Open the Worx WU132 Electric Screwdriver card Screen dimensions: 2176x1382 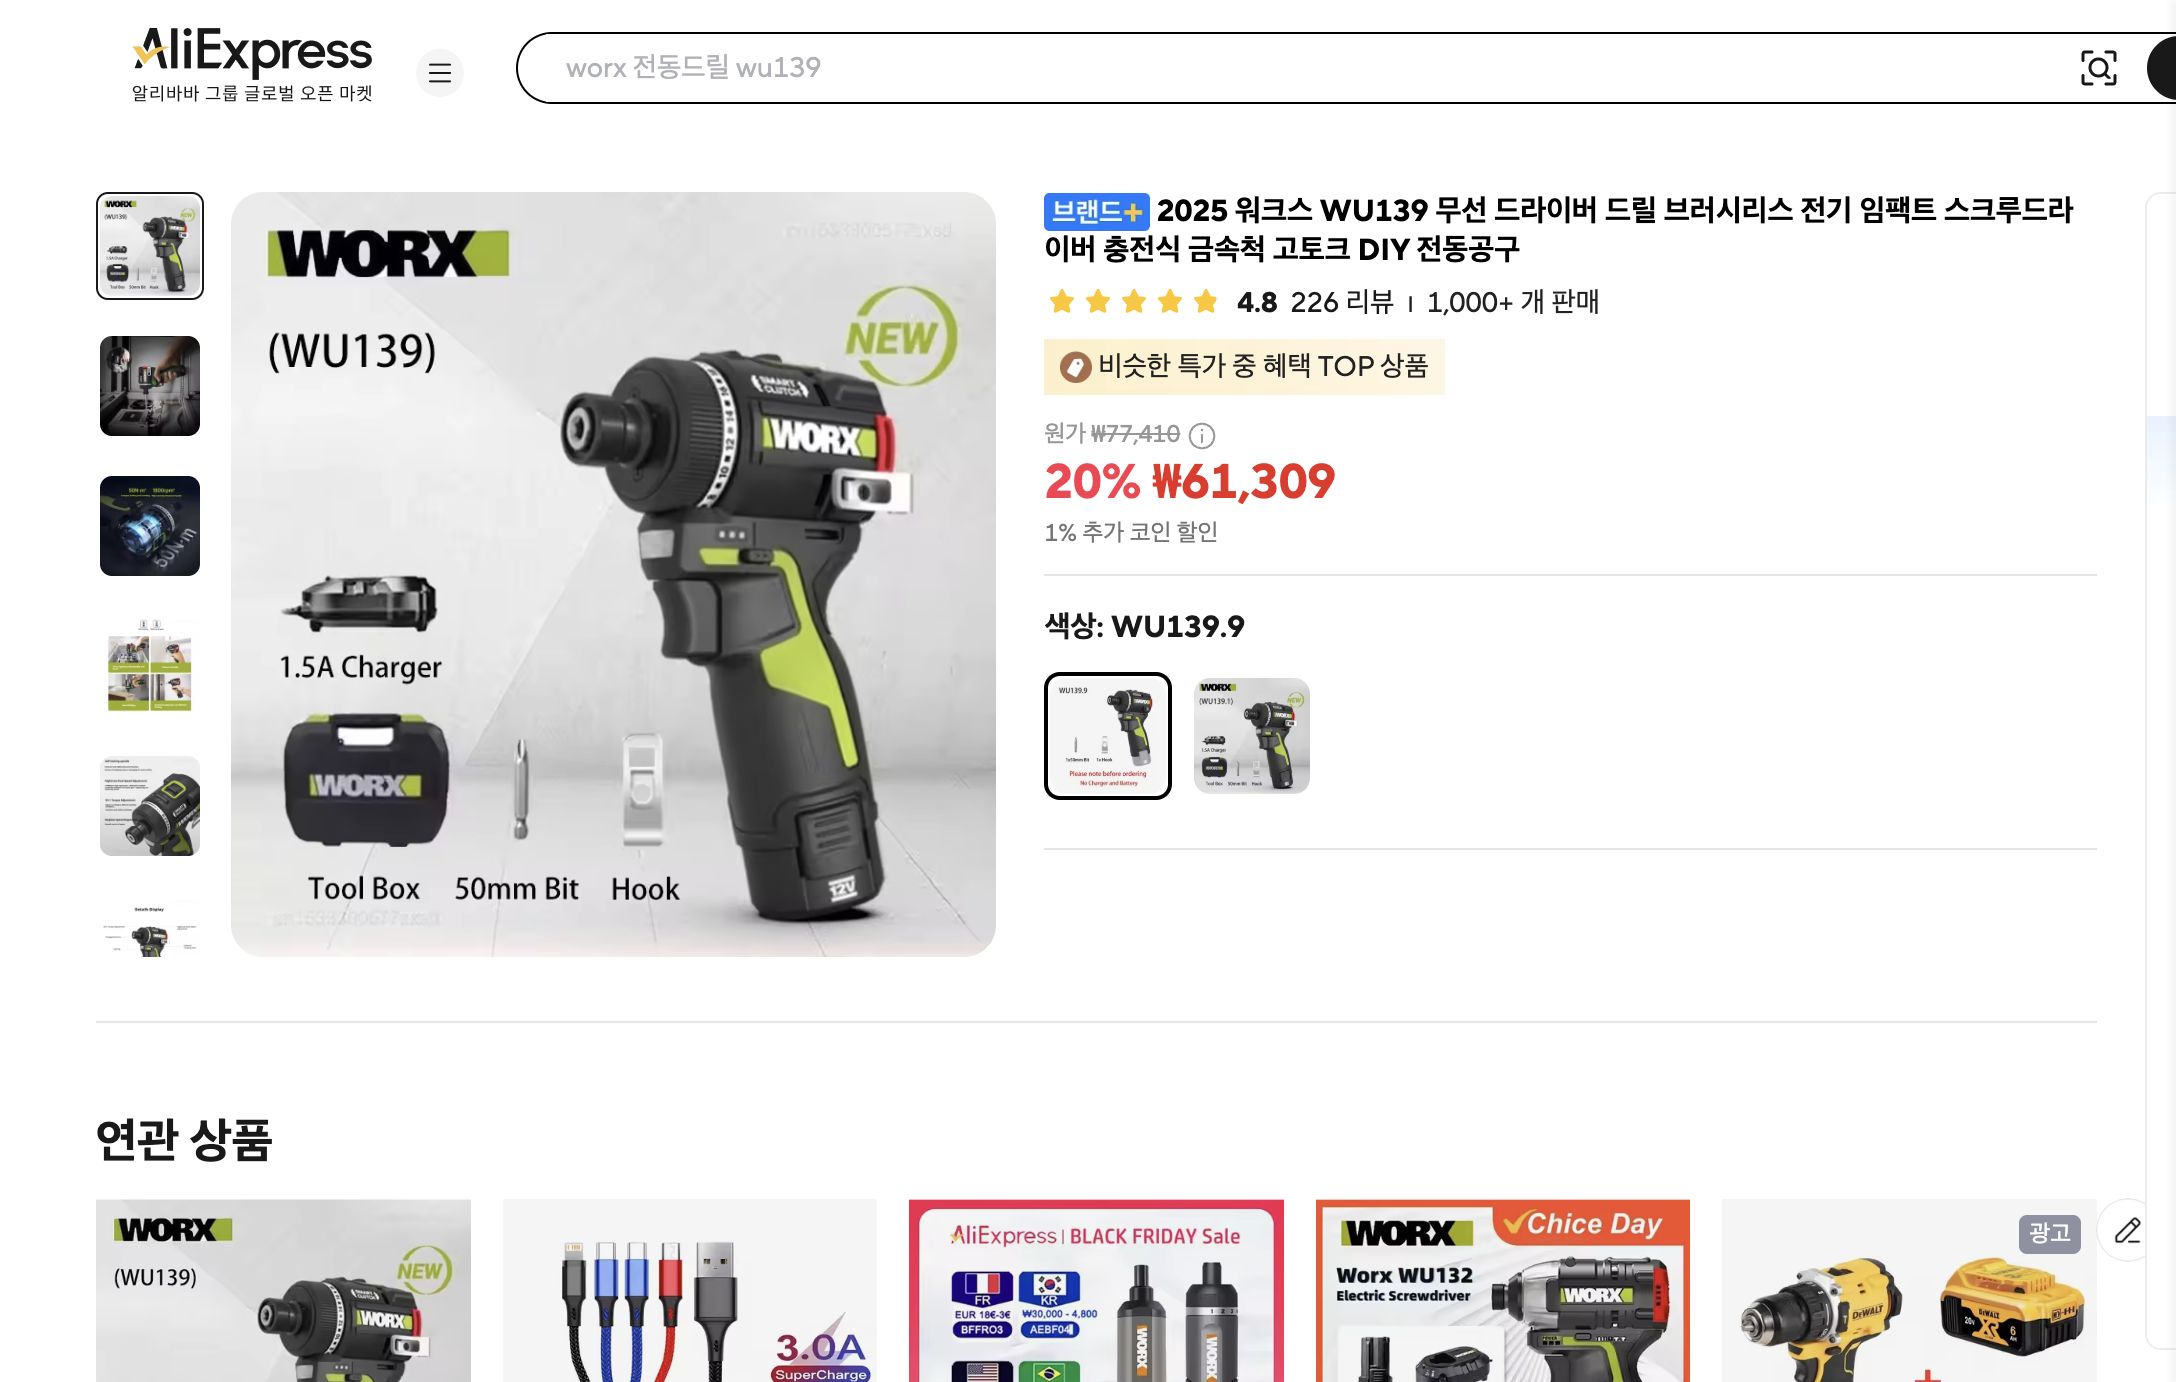point(1502,1291)
